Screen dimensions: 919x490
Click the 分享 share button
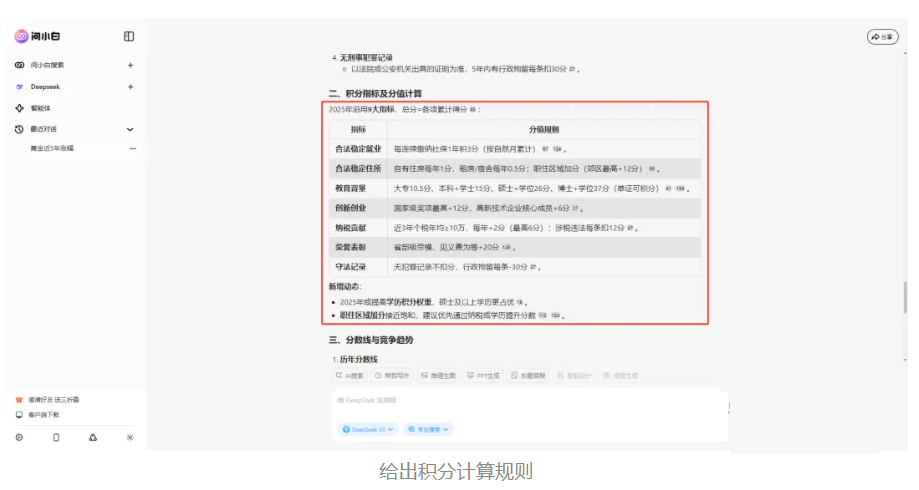pyautogui.click(x=882, y=37)
